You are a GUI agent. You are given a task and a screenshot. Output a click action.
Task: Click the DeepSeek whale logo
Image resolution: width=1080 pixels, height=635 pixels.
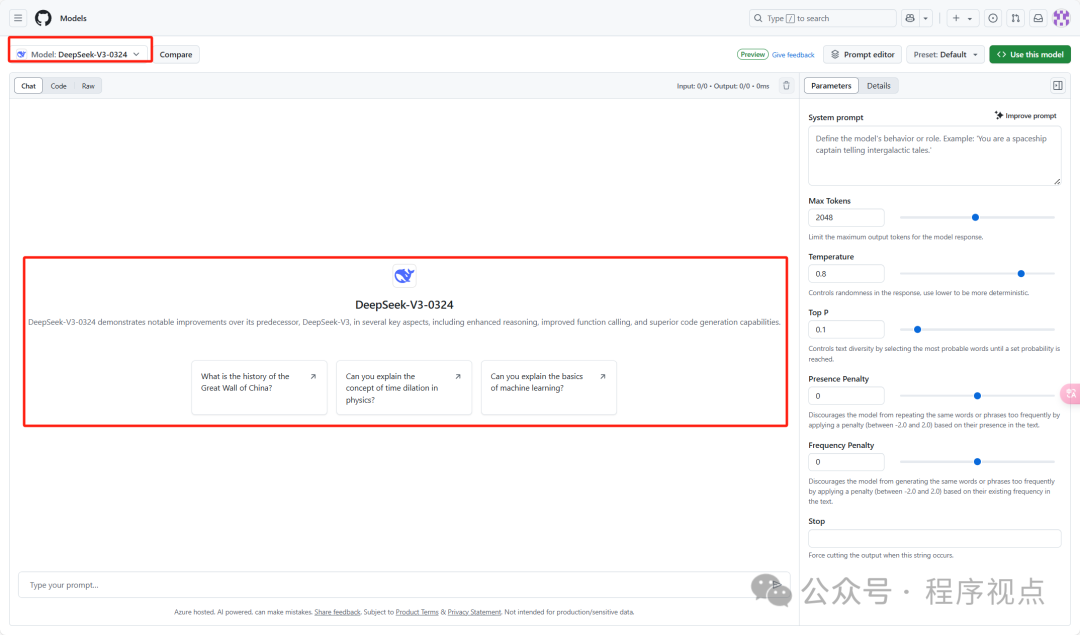coord(404,275)
